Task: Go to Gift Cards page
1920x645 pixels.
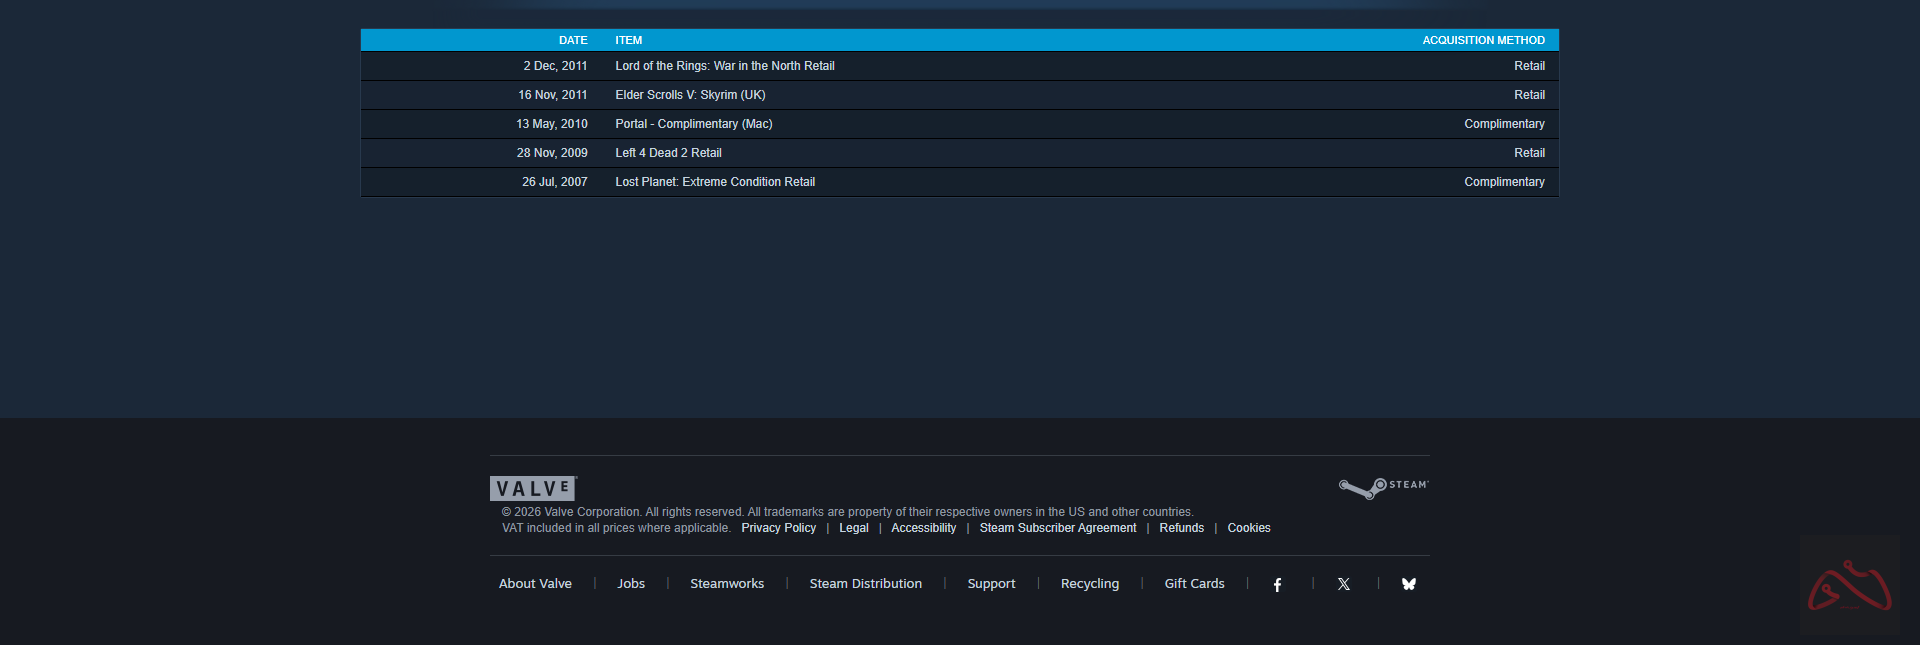Action: coord(1194,584)
